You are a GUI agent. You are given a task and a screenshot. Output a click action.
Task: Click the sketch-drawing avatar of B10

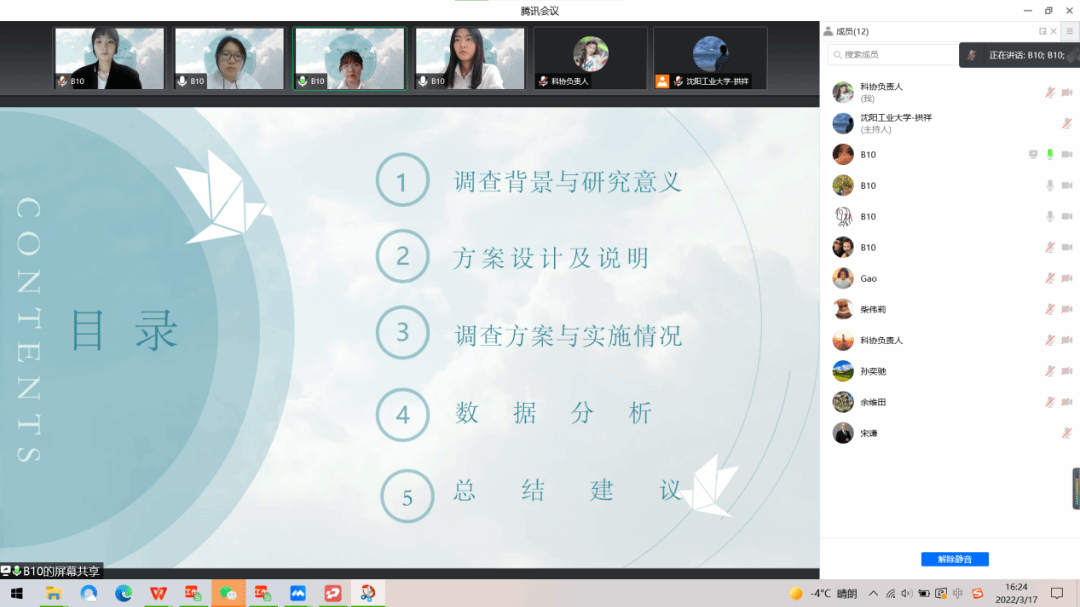pyautogui.click(x=843, y=216)
